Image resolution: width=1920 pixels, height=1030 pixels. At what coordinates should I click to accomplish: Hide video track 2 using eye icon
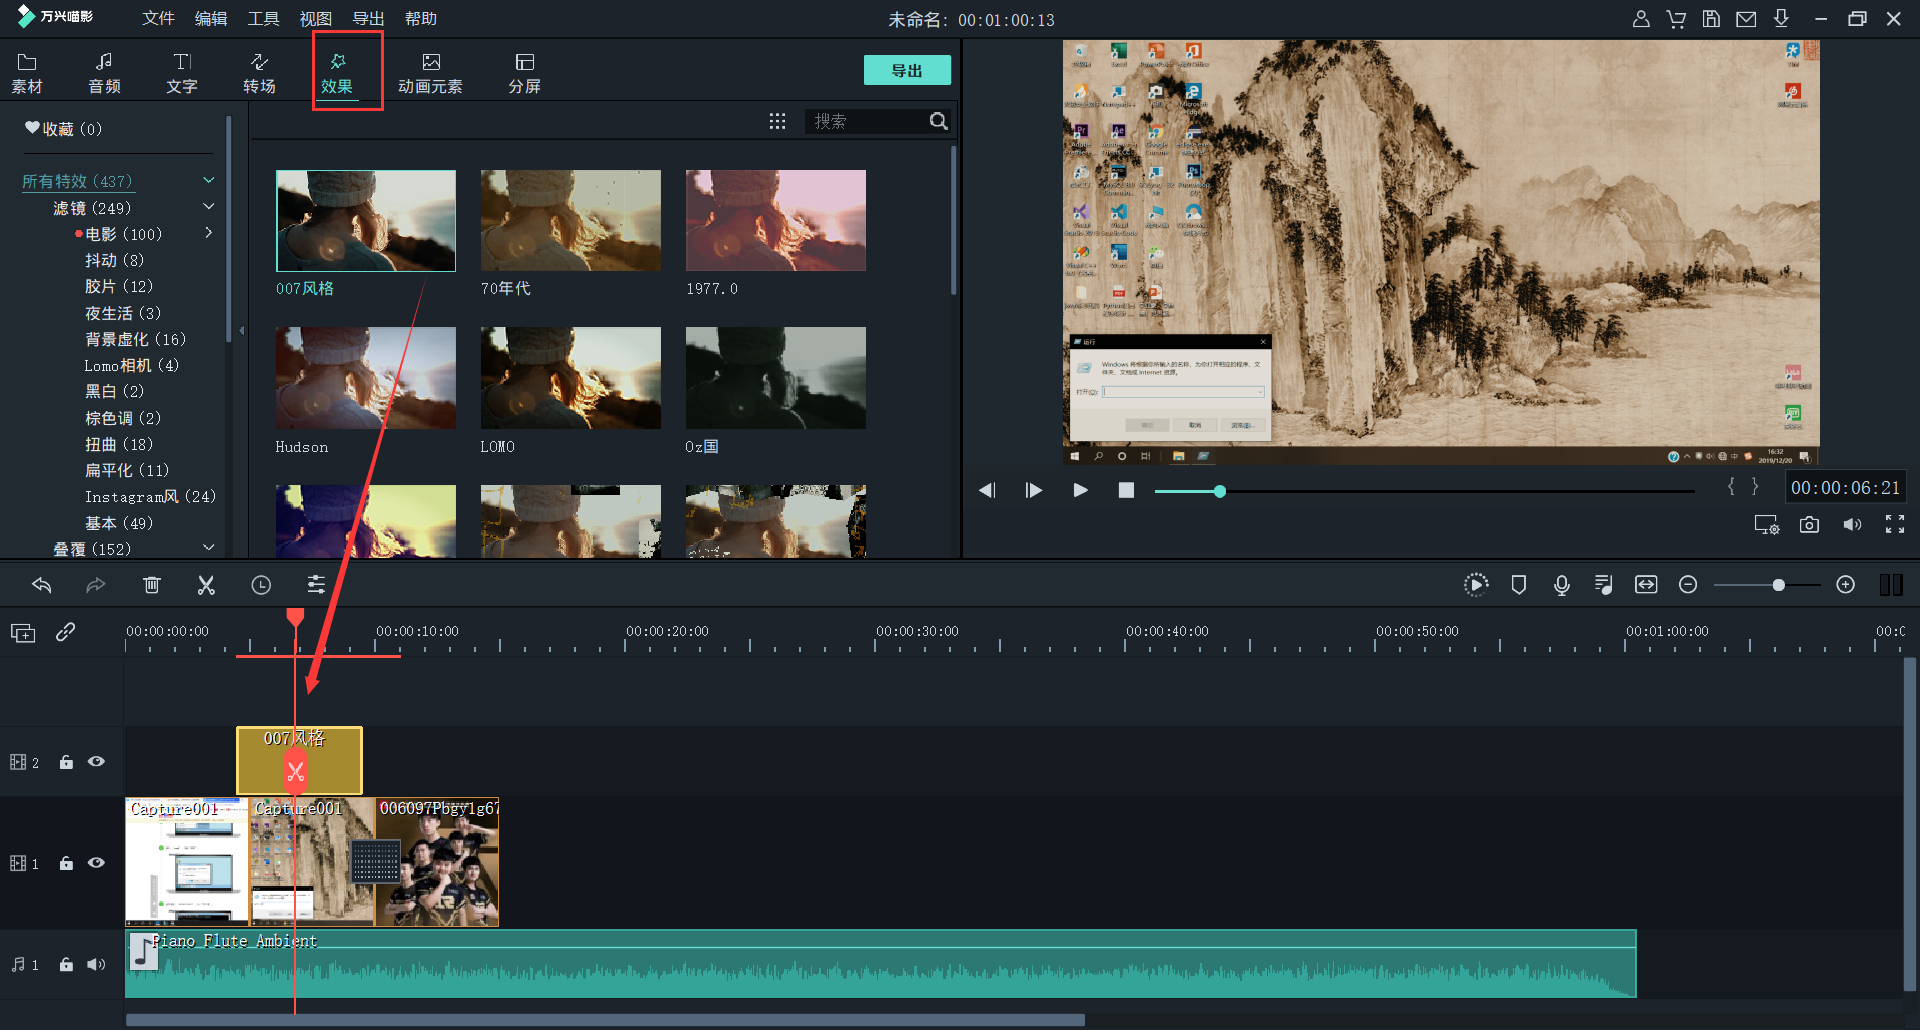(96, 762)
